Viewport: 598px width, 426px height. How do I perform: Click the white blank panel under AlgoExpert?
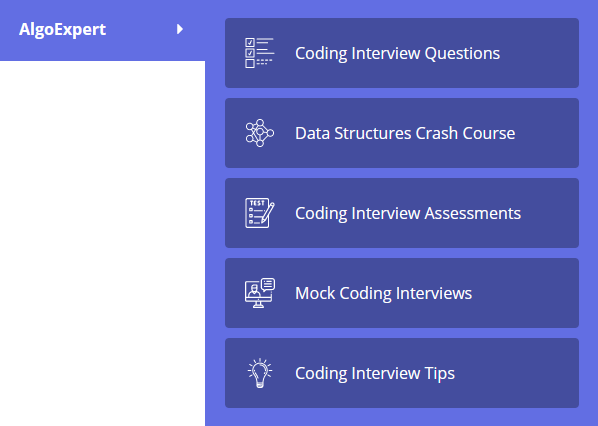click(x=102, y=243)
